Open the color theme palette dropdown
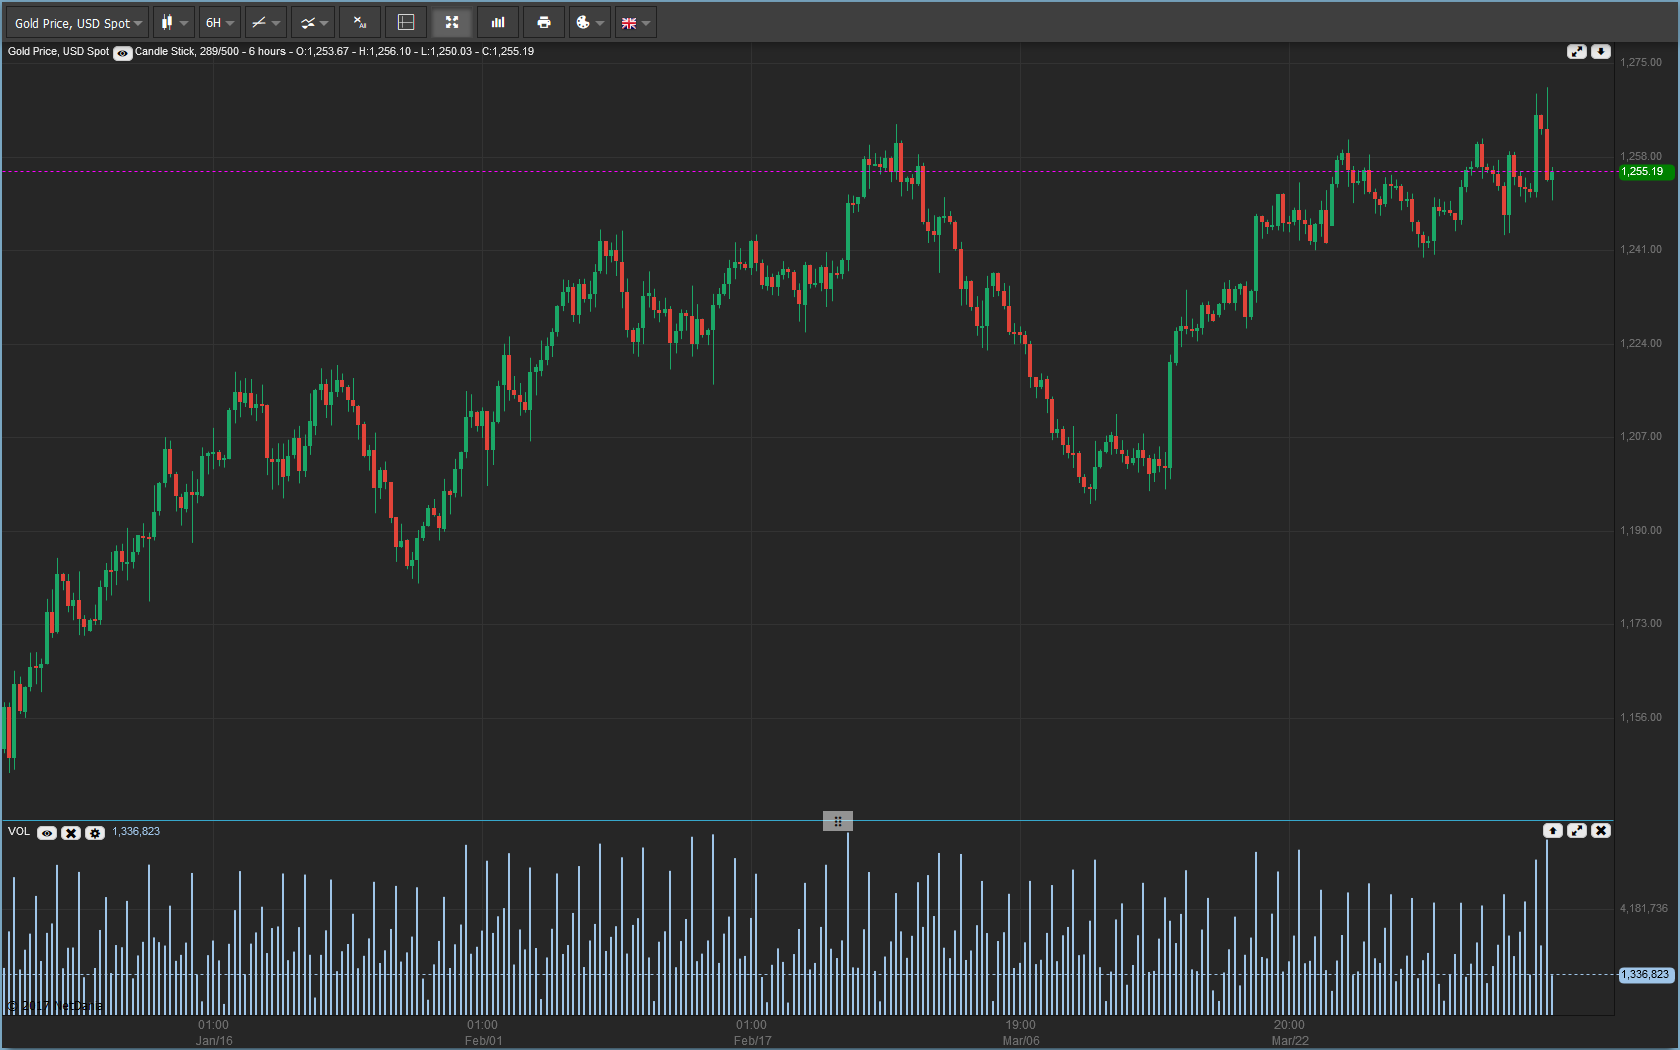The image size is (1680, 1050). point(589,22)
